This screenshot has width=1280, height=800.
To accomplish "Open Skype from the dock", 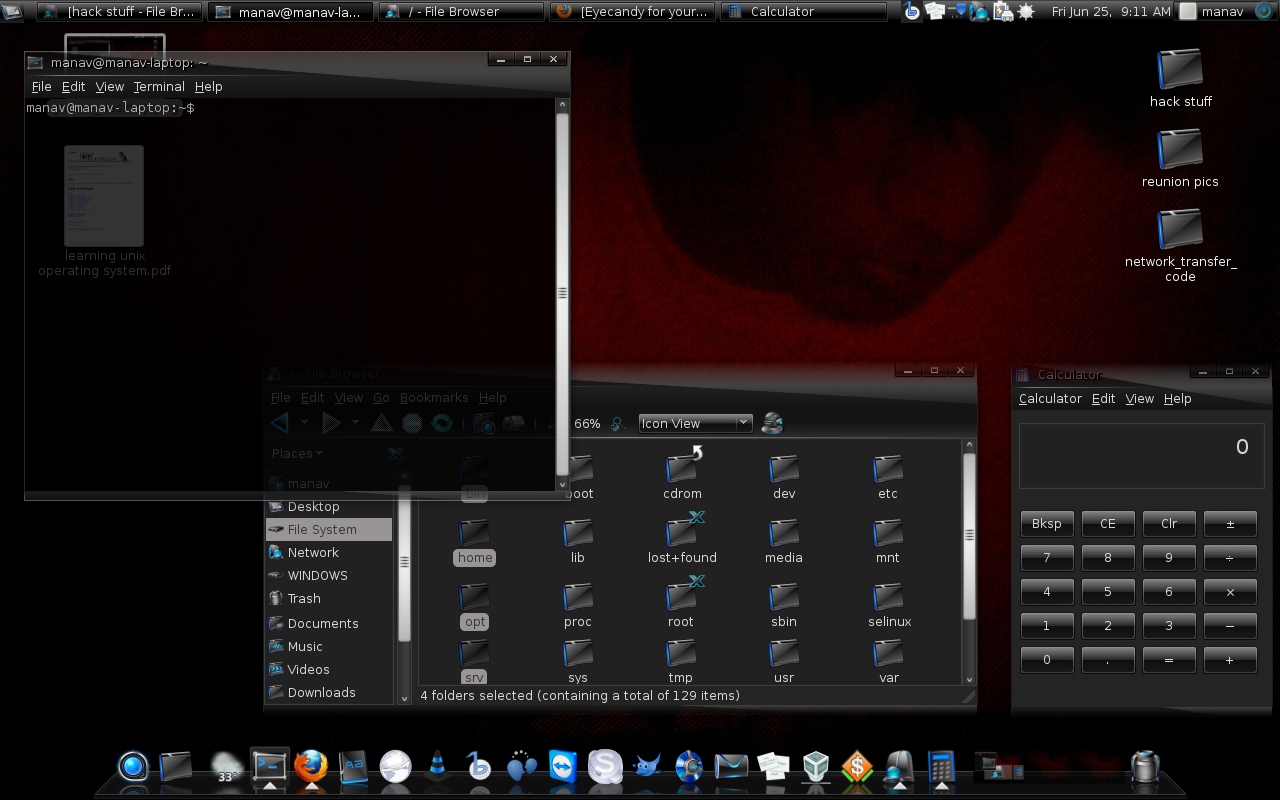I will click(605, 767).
